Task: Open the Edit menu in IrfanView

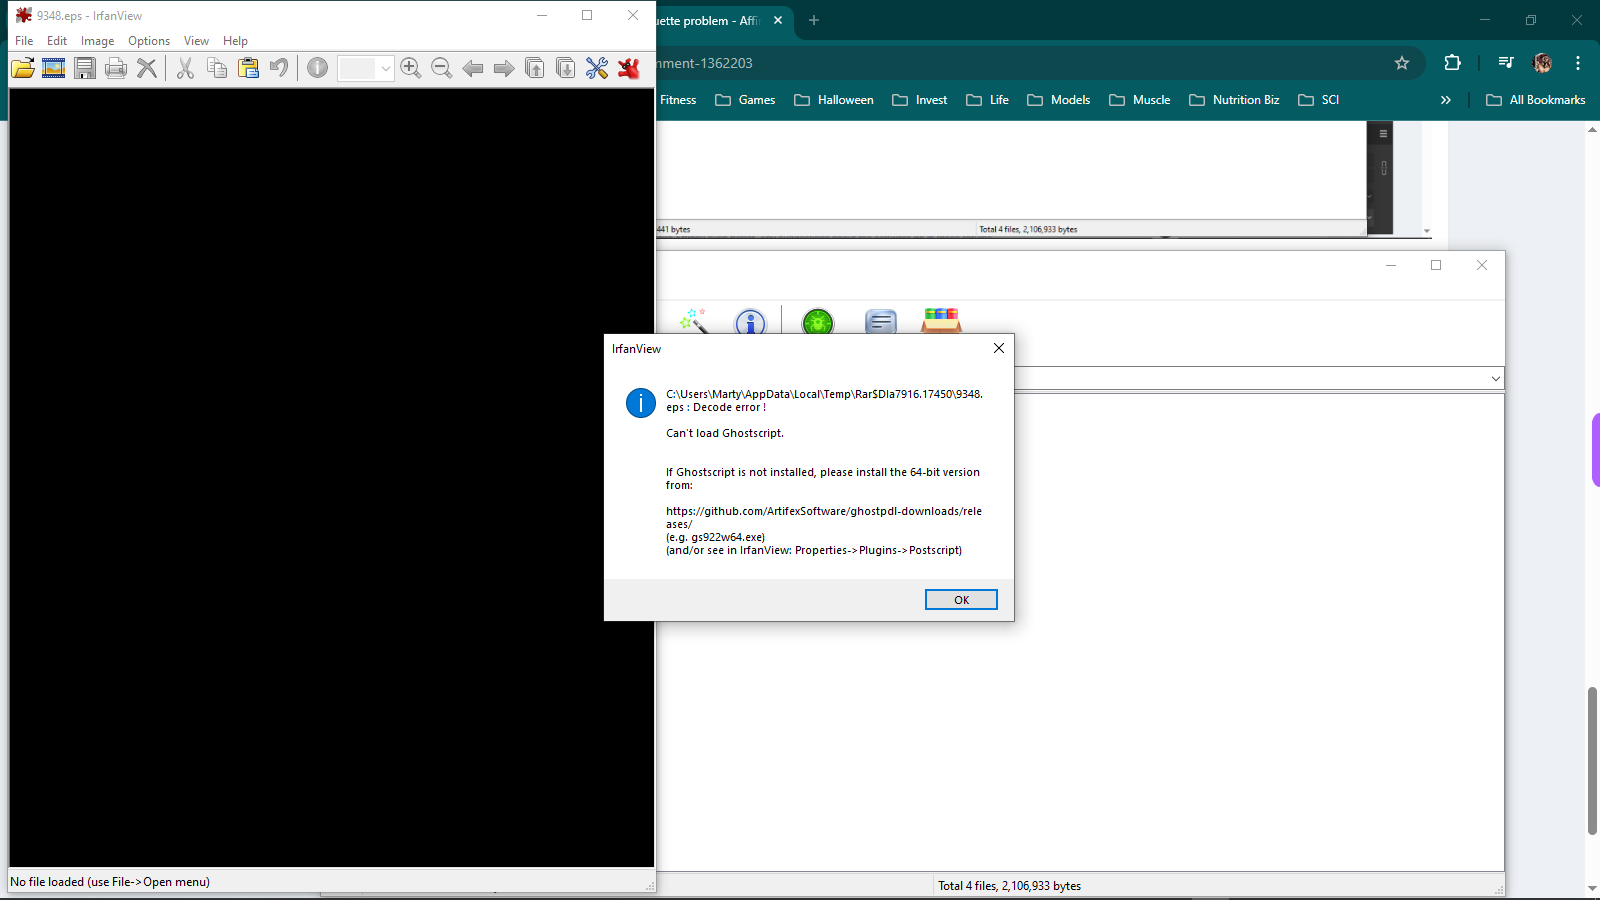Action: coord(57,41)
